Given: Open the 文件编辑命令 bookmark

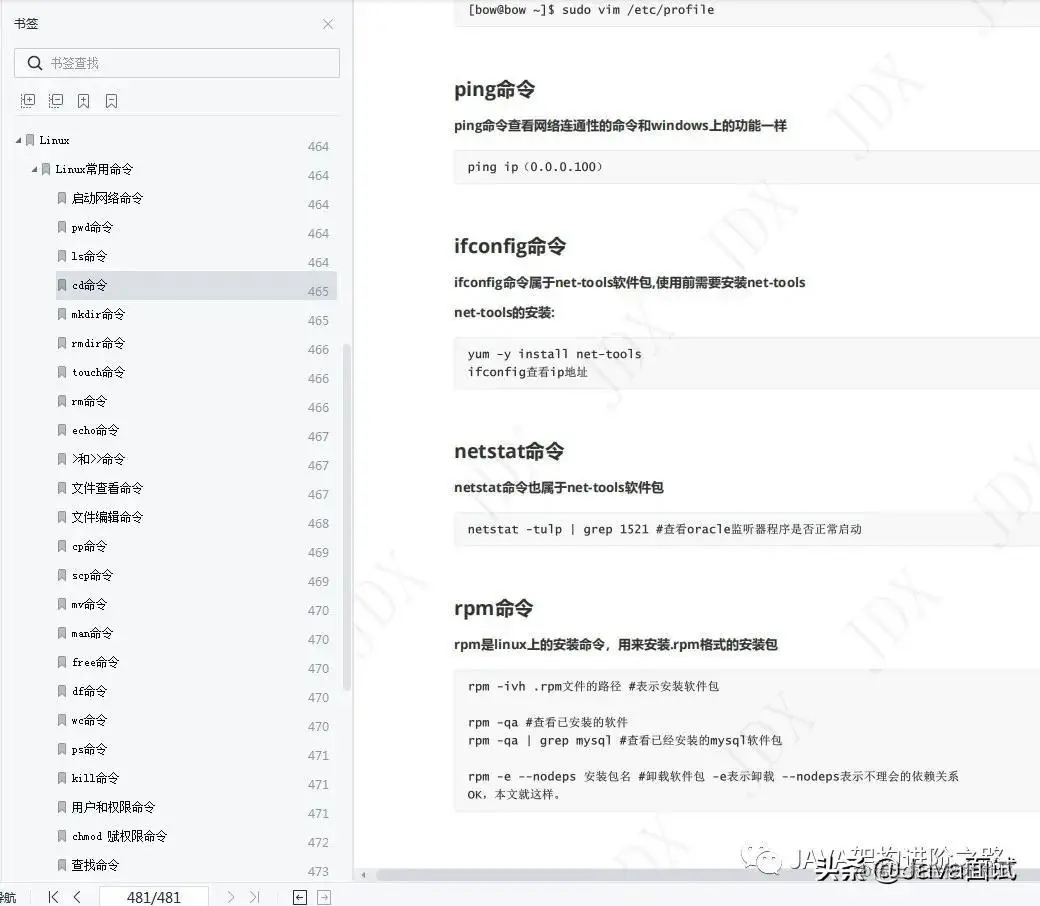Looking at the screenshot, I should click(x=107, y=517).
